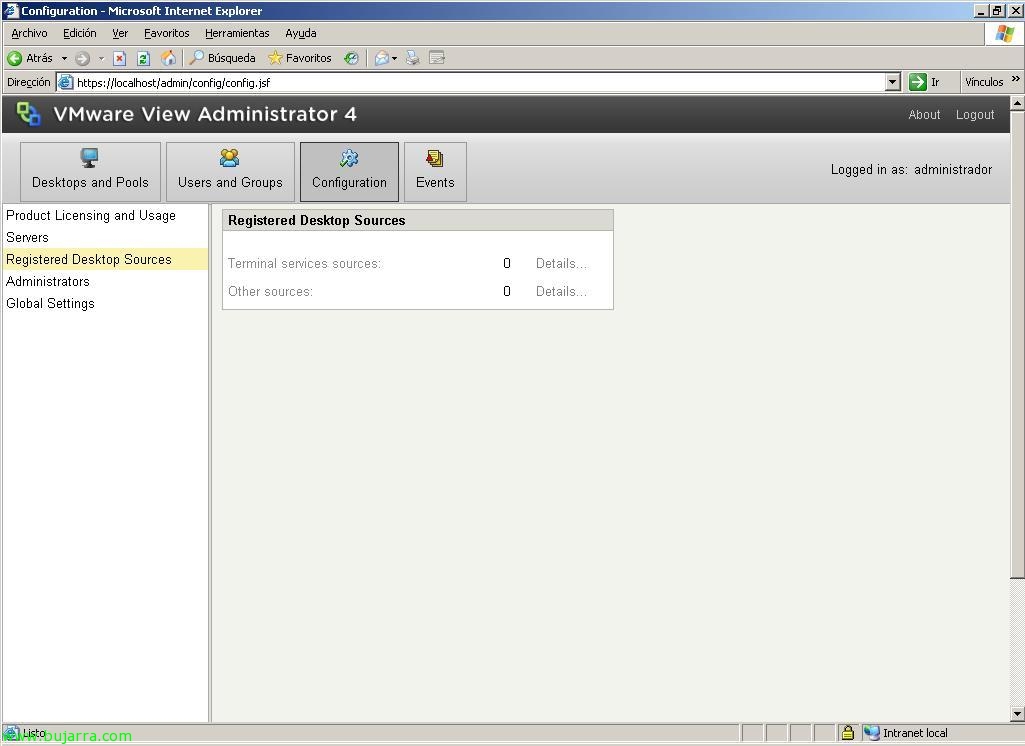
Task: Click the address bar URL field
Action: click(480, 82)
